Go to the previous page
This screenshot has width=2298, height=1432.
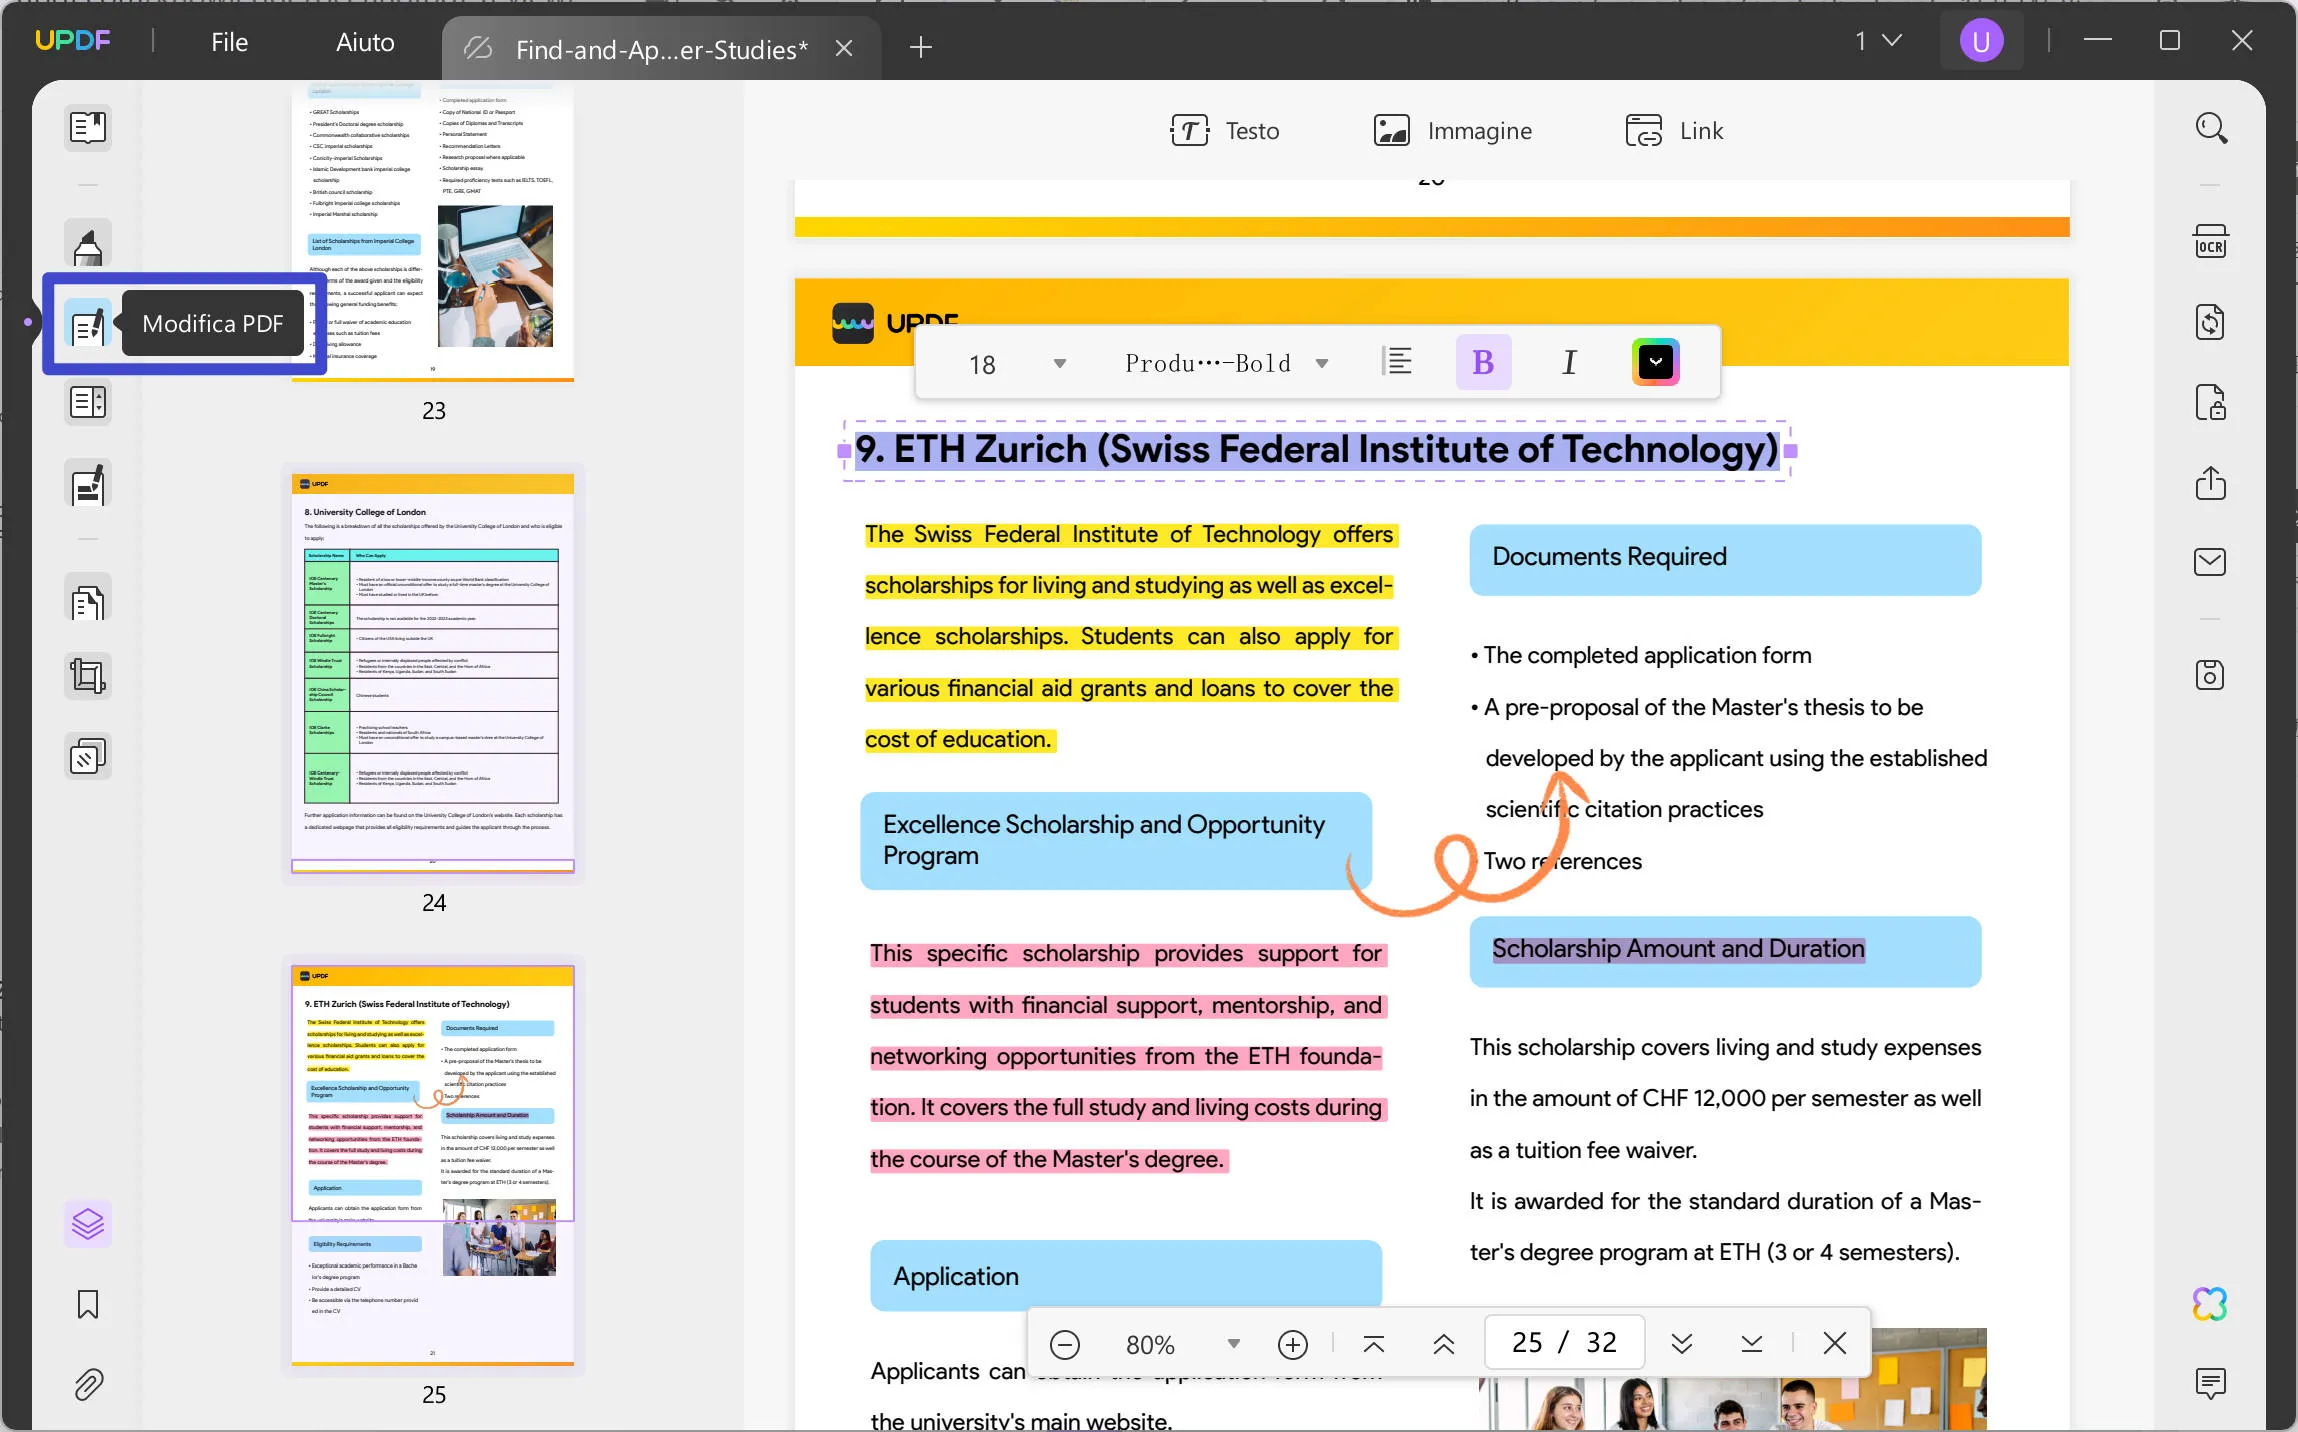[1443, 1344]
